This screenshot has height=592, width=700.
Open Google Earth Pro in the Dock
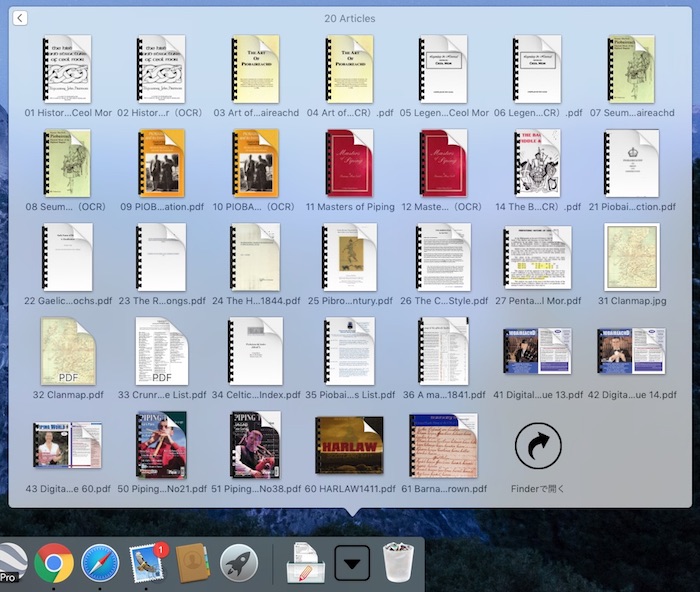pyautogui.click(x=12, y=563)
